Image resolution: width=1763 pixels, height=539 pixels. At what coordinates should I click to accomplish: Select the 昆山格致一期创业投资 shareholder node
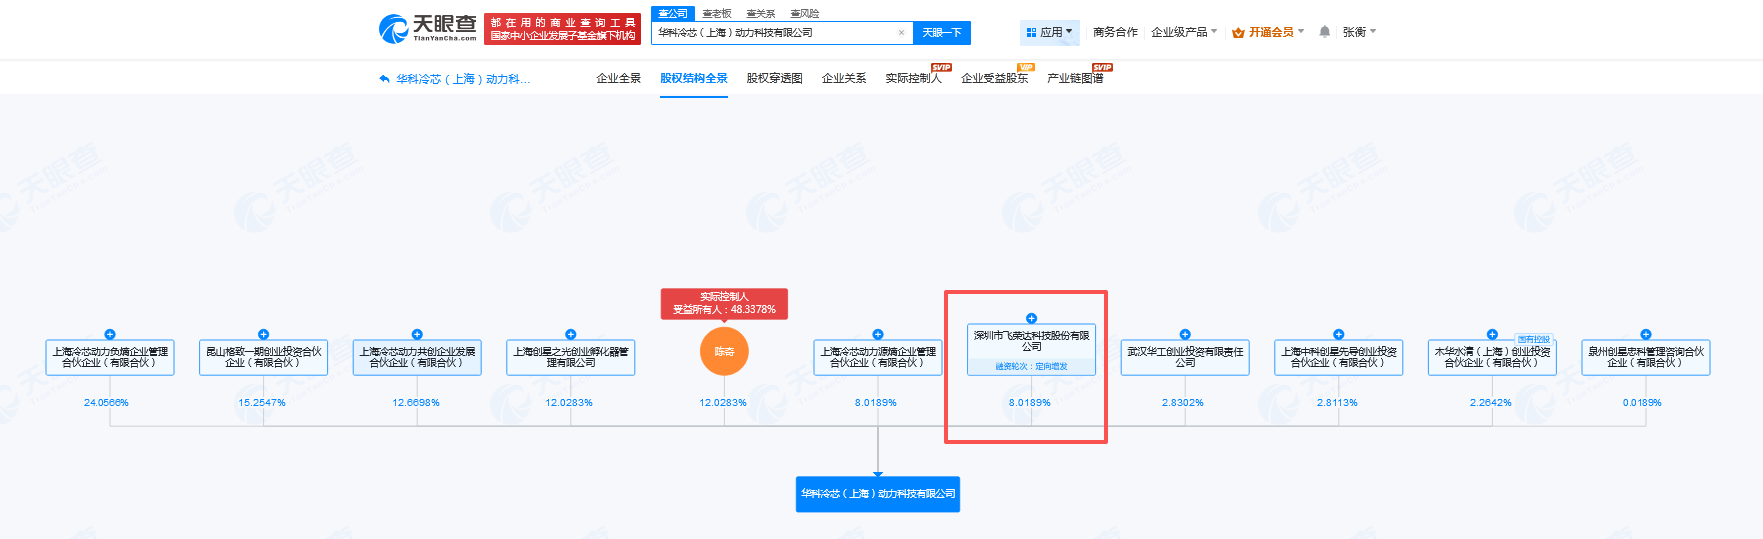click(263, 357)
